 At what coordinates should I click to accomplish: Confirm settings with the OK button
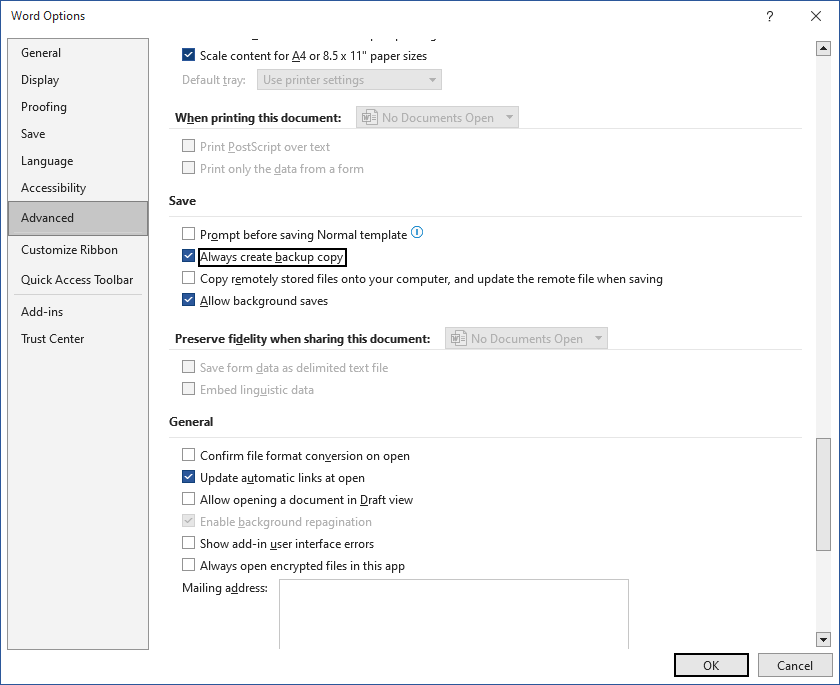tap(711, 665)
